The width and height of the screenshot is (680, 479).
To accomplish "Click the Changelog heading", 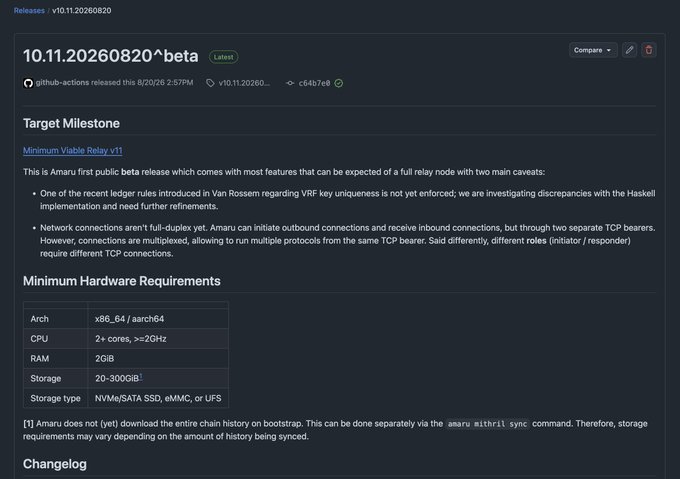I will (x=55, y=464).
